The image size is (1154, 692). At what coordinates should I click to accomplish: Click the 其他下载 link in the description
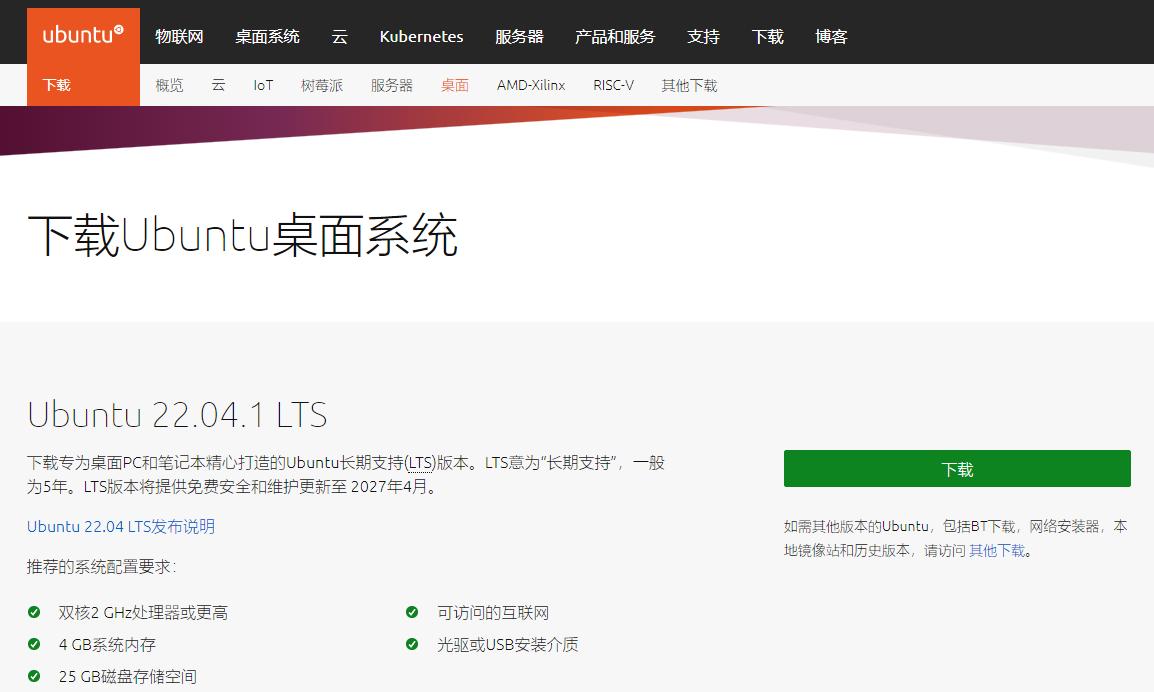click(997, 549)
